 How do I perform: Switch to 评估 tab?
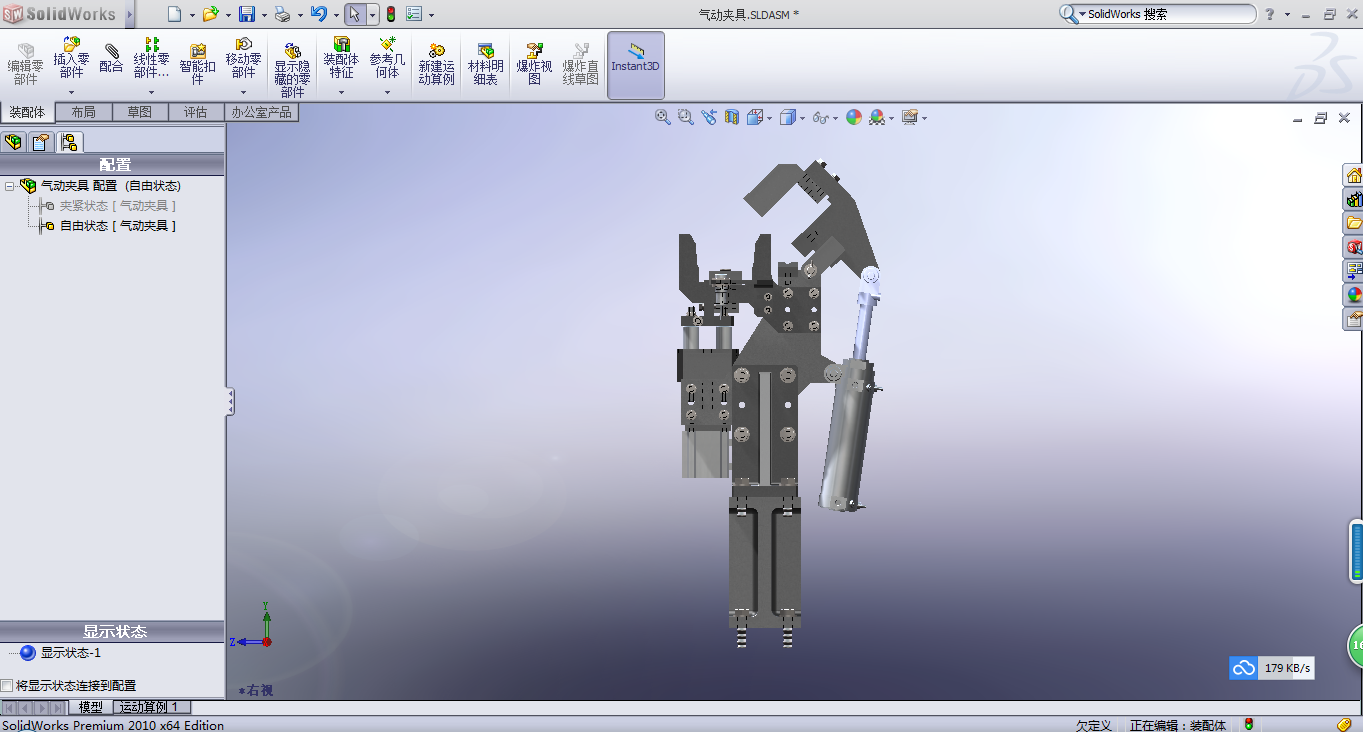coord(196,112)
